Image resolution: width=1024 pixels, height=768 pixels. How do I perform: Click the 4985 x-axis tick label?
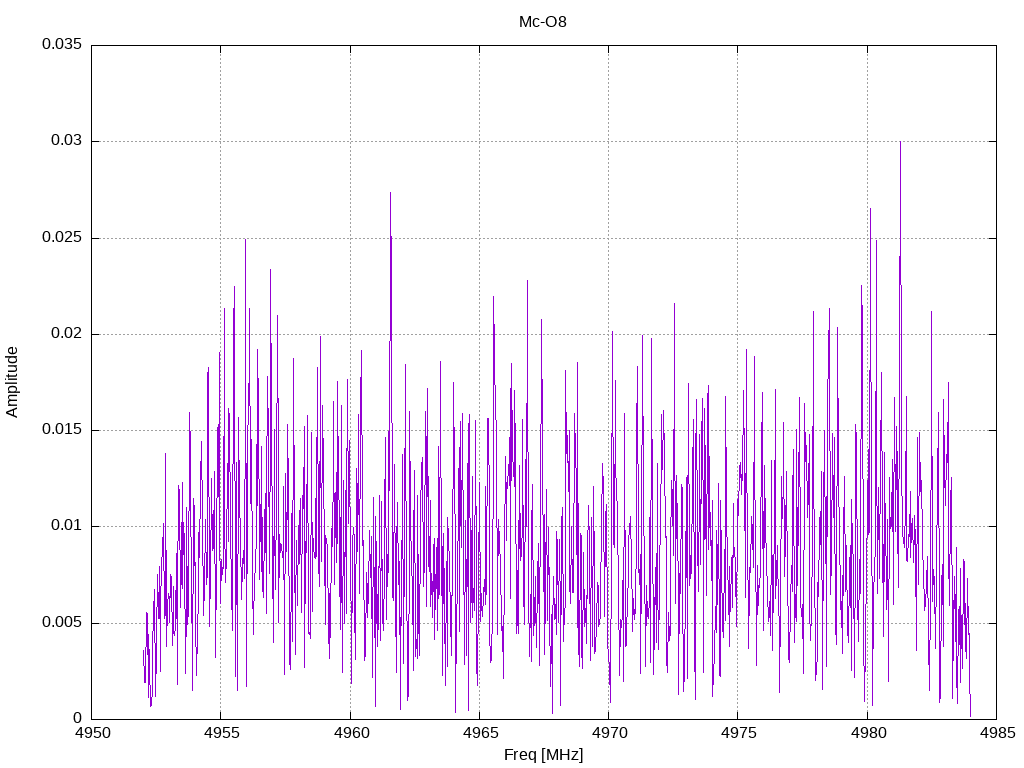996,734
